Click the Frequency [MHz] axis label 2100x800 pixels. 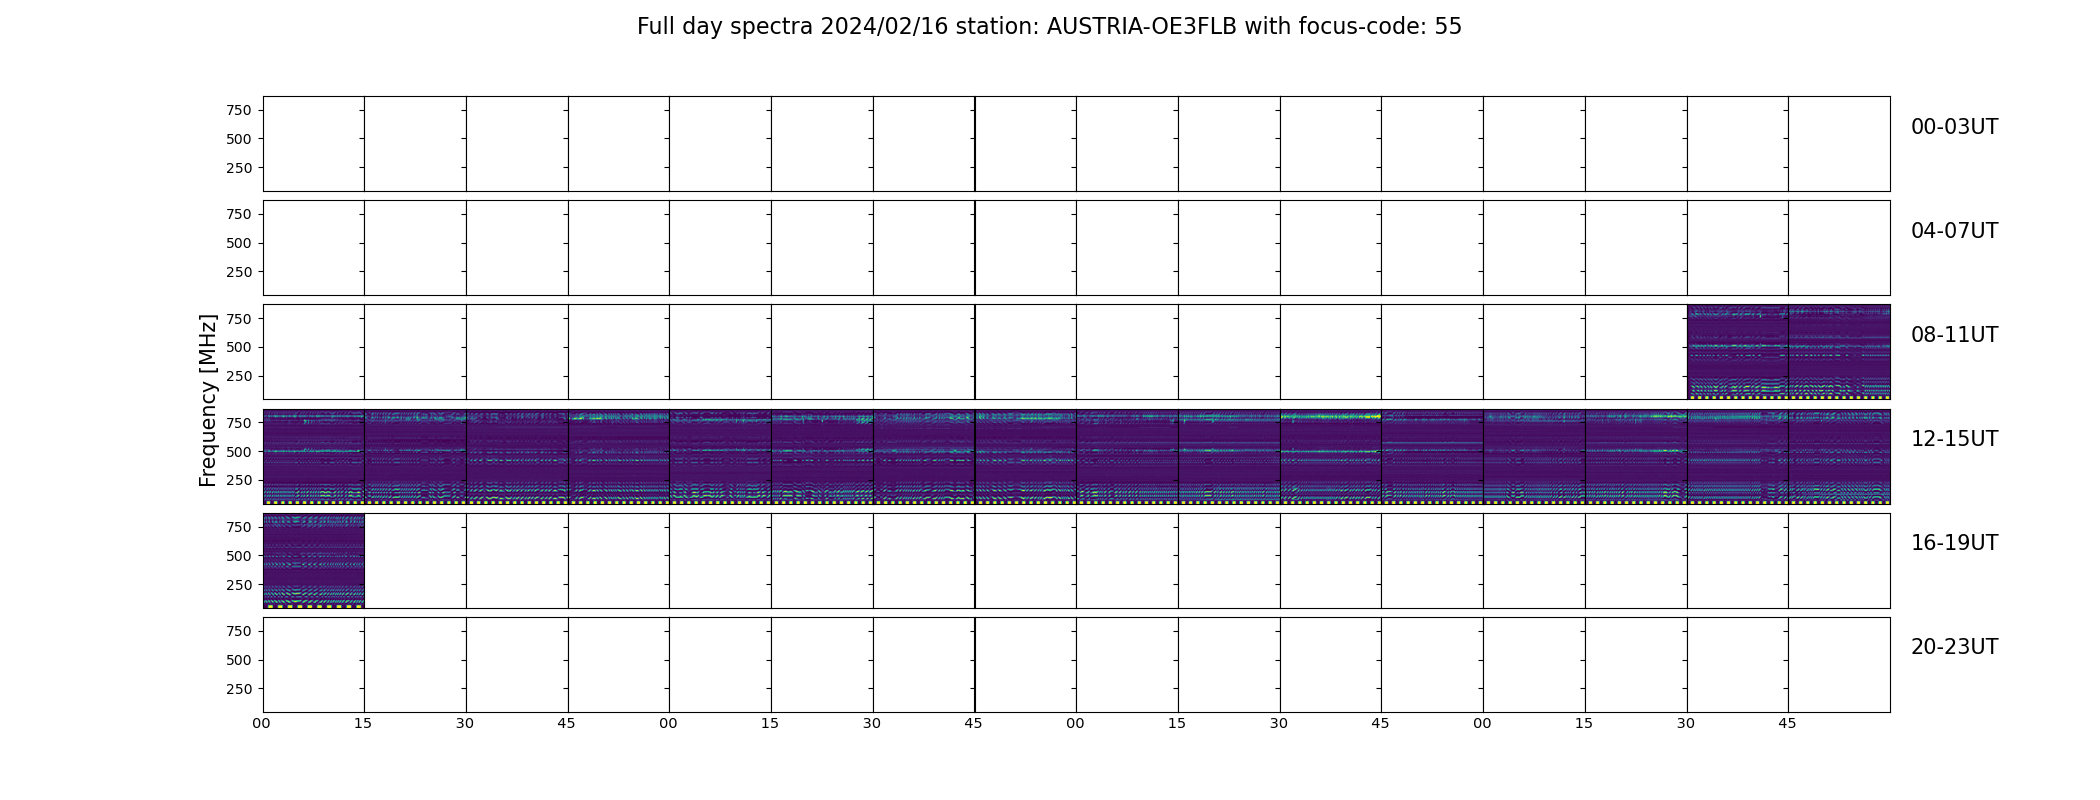click(208, 400)
